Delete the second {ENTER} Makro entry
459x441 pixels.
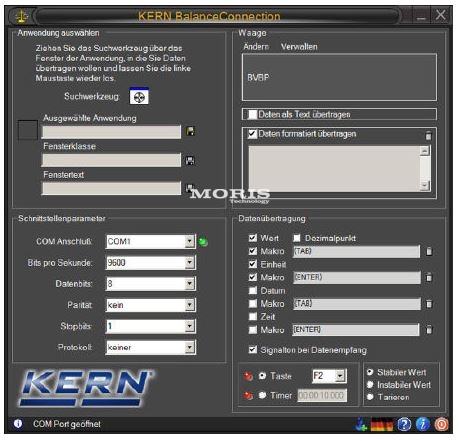[429, 330]
